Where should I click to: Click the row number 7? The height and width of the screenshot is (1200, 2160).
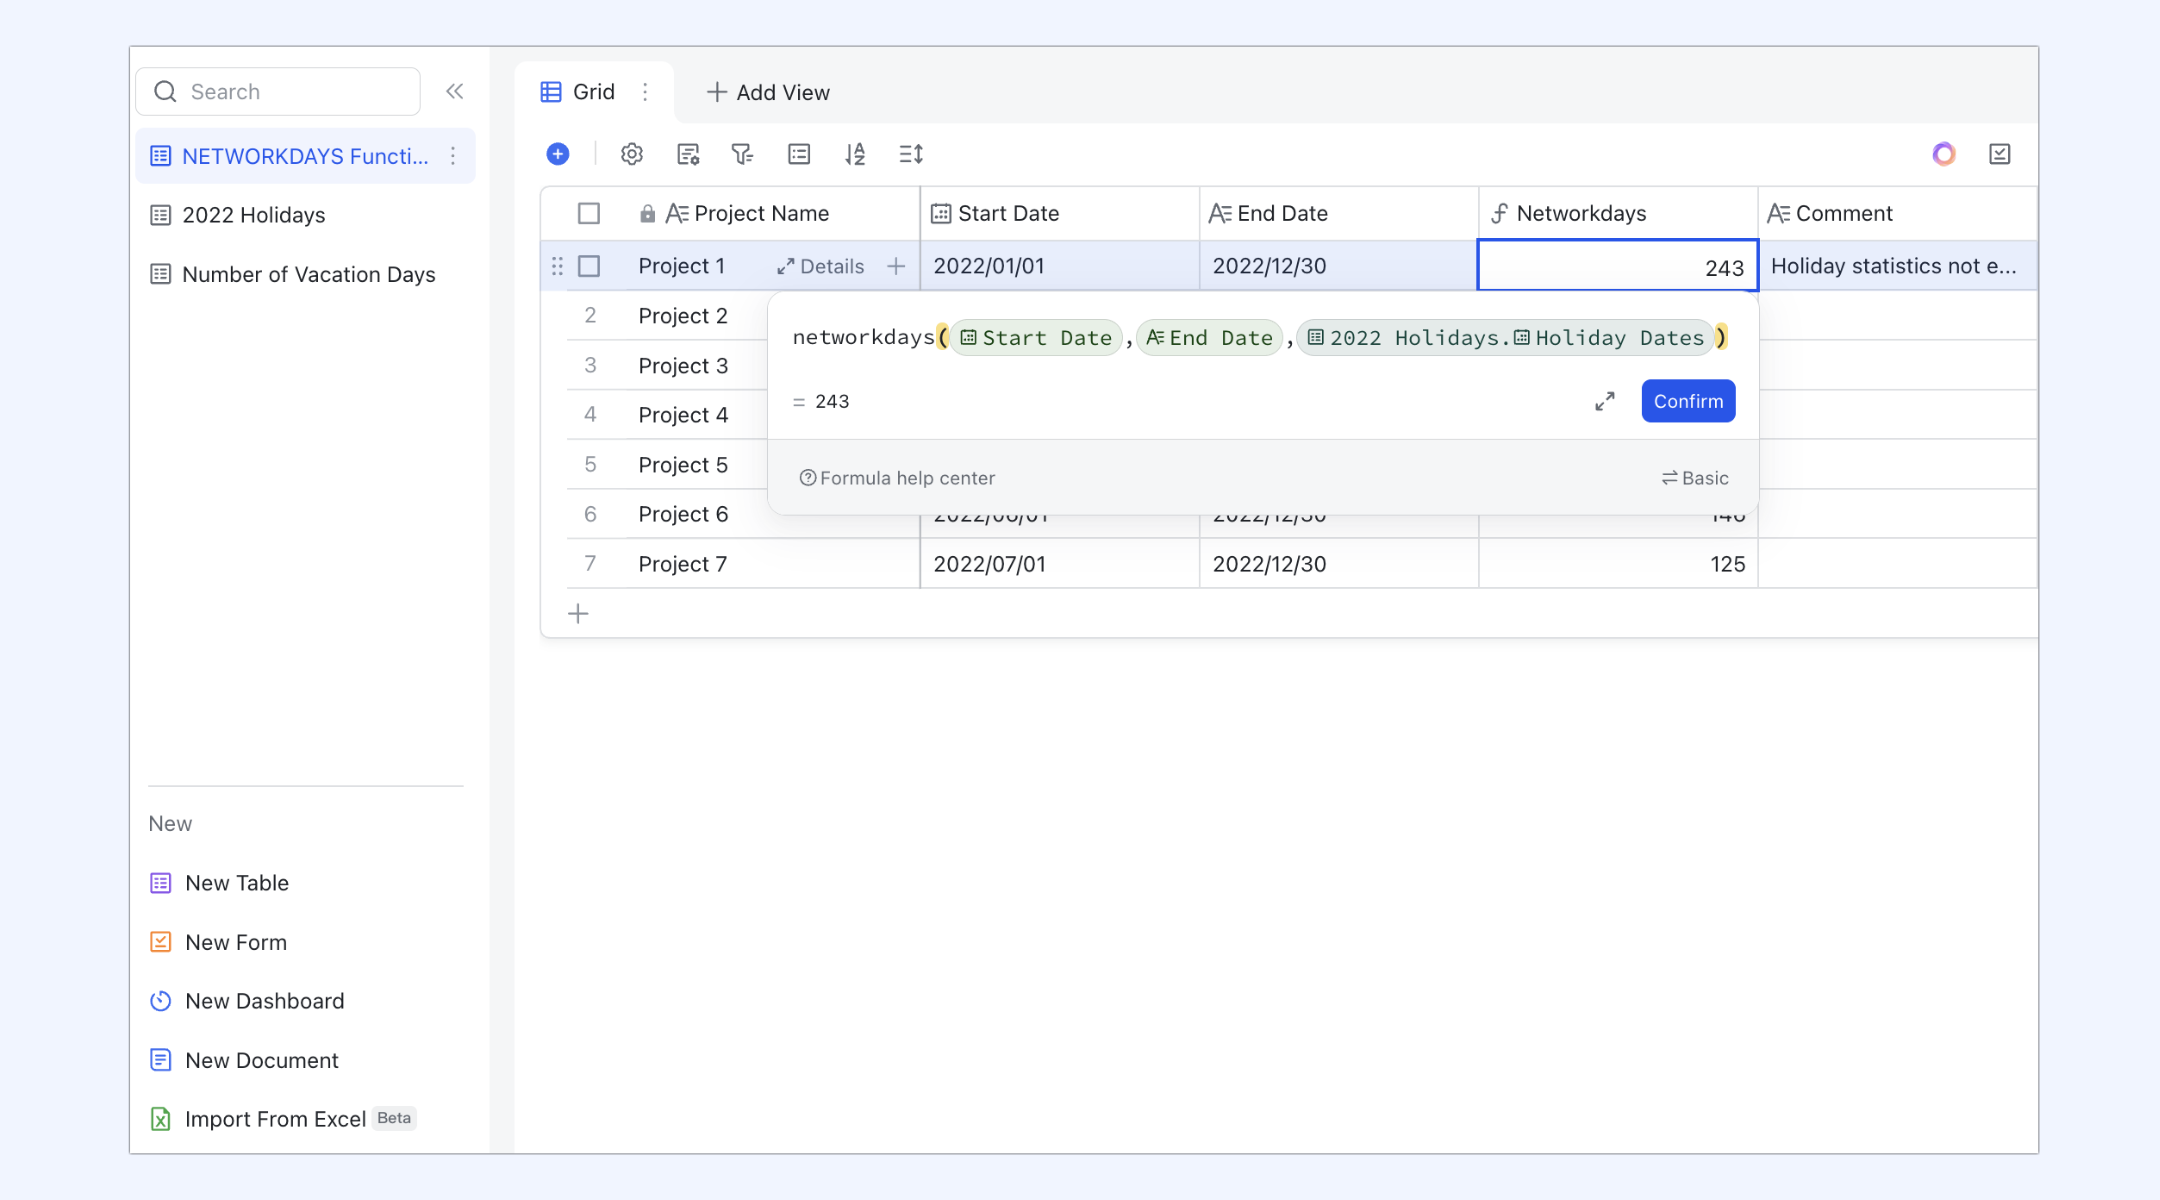(x=590, y=564)
